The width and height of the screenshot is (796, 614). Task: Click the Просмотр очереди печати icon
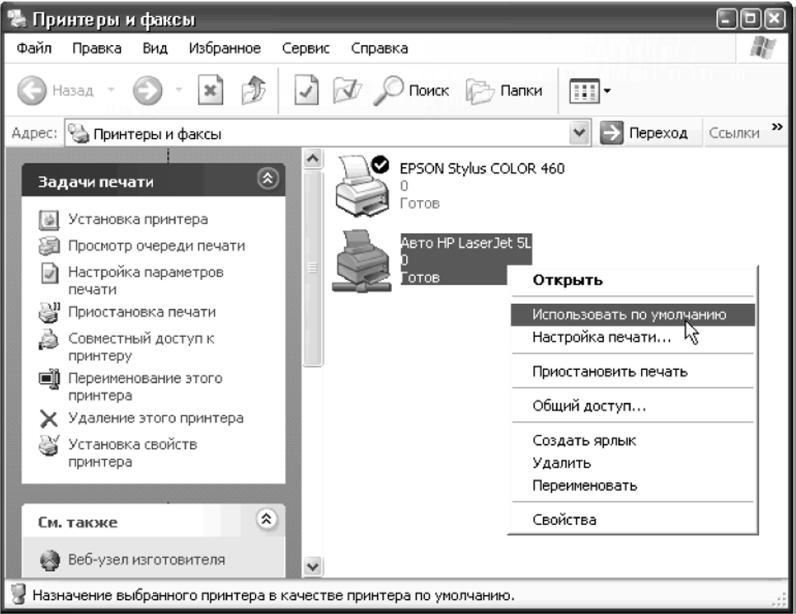(x=49, y=246)
